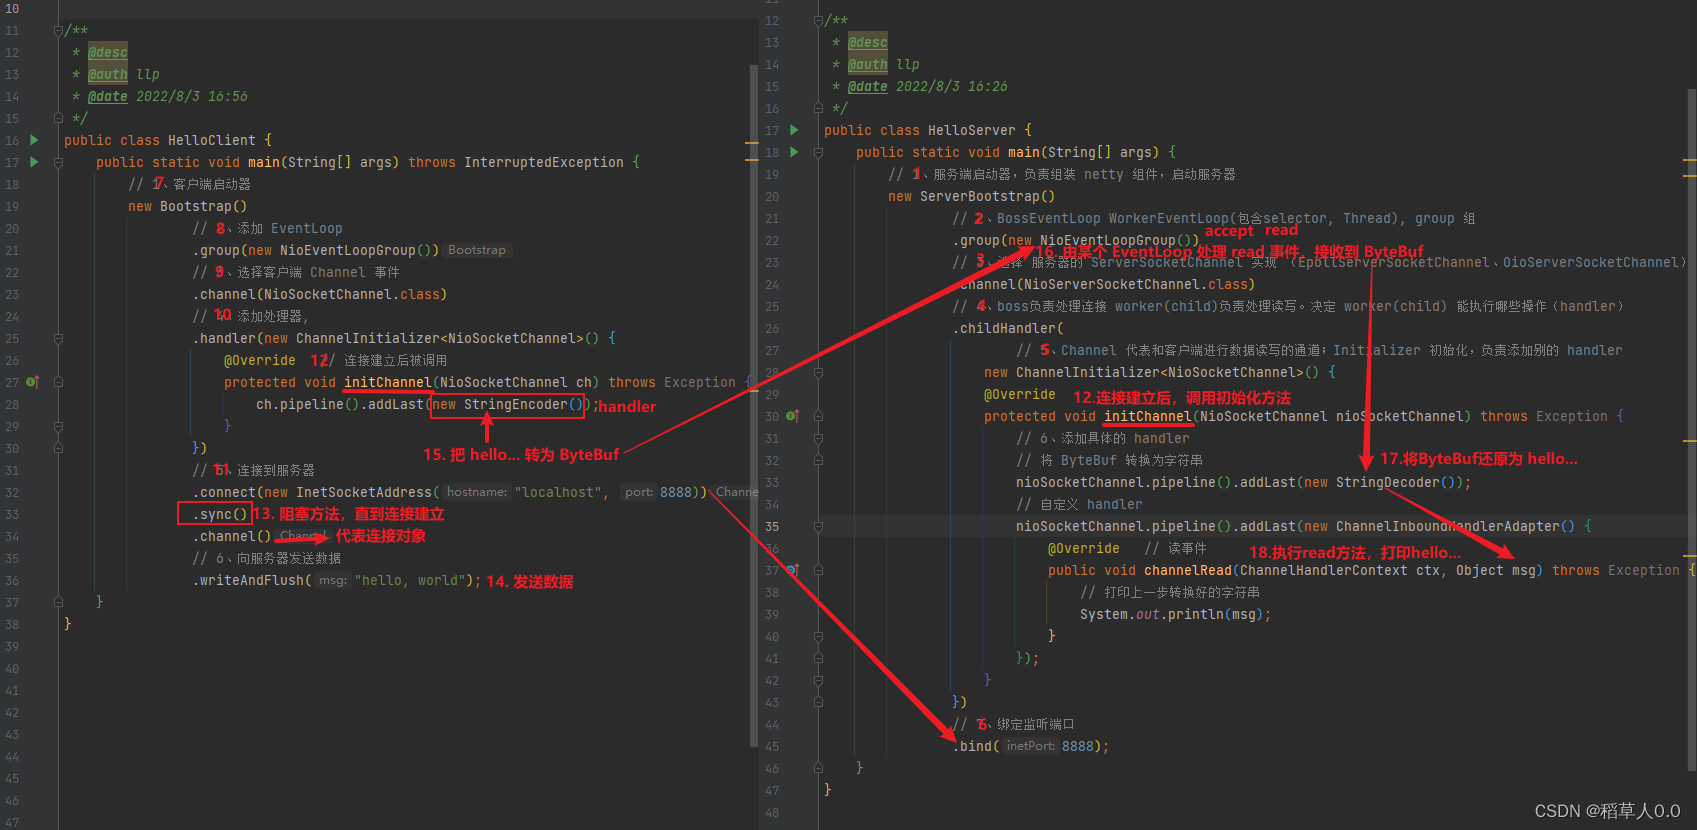The image size is (1697, 830).
Task: Collapse ChannelInitializer anonymous class in HelloServer
Action: pos(818,372)
